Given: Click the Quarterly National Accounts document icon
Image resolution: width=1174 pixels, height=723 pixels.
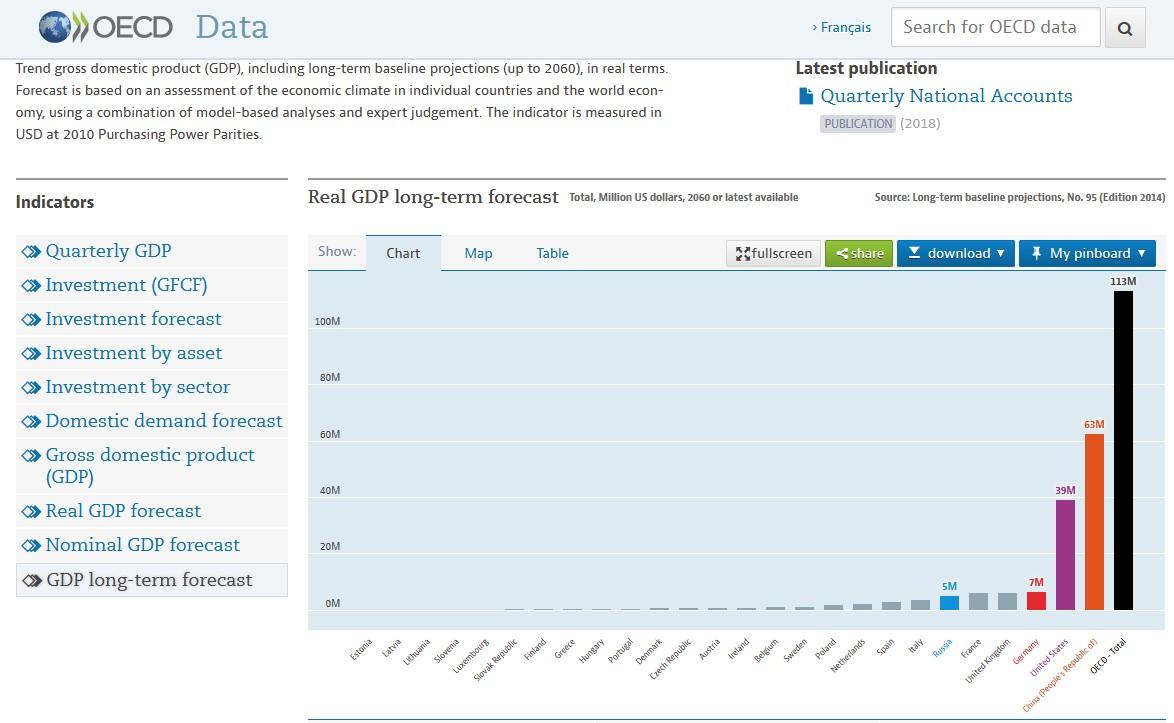Looking at the screenshot, I should tap(806, 96).
